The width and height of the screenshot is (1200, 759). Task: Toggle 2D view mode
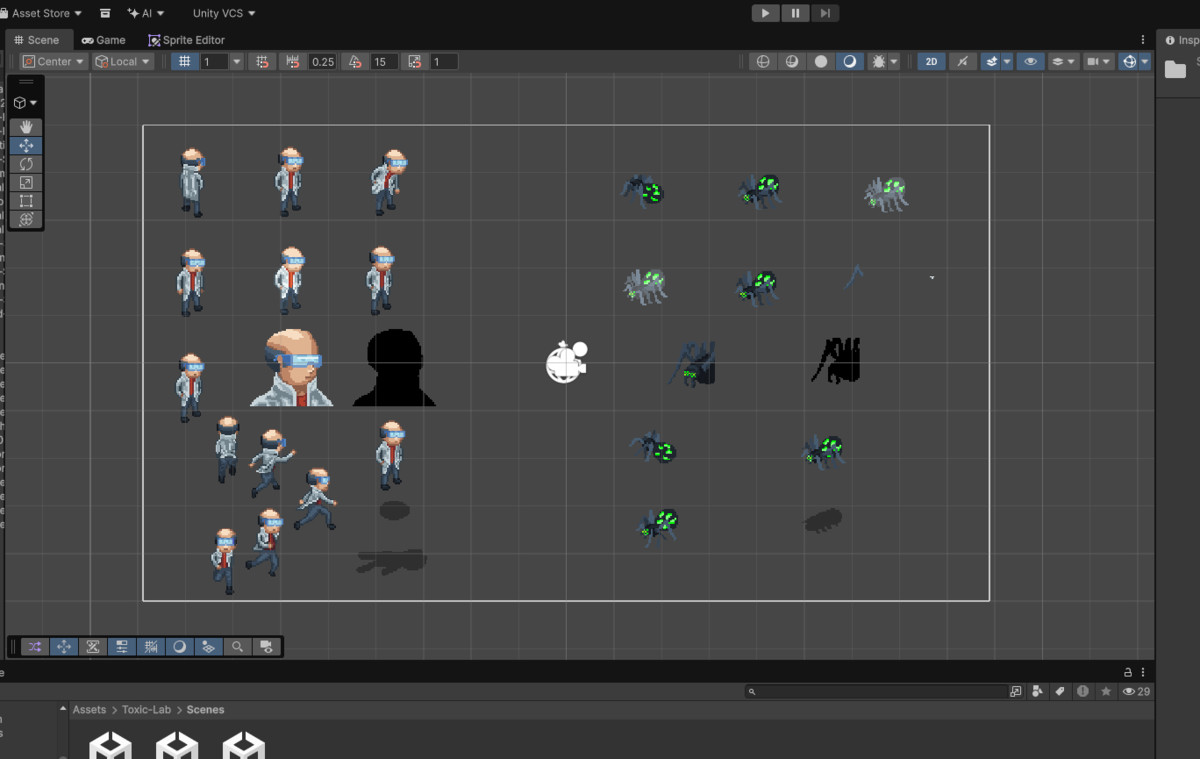(x=932, y=61)
